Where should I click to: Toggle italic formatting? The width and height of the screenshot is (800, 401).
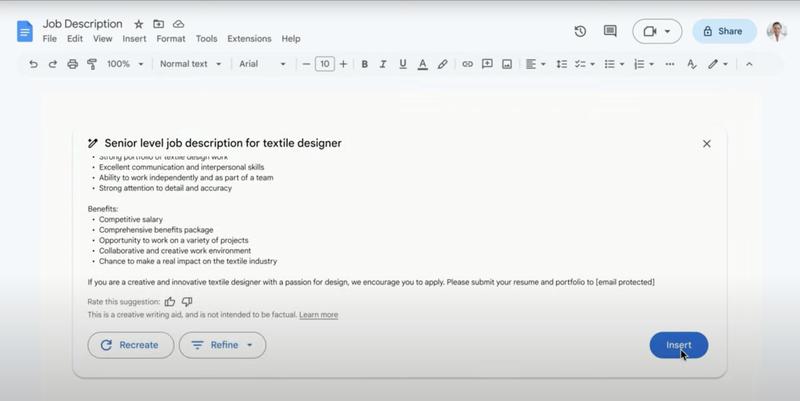coord(384,64)
